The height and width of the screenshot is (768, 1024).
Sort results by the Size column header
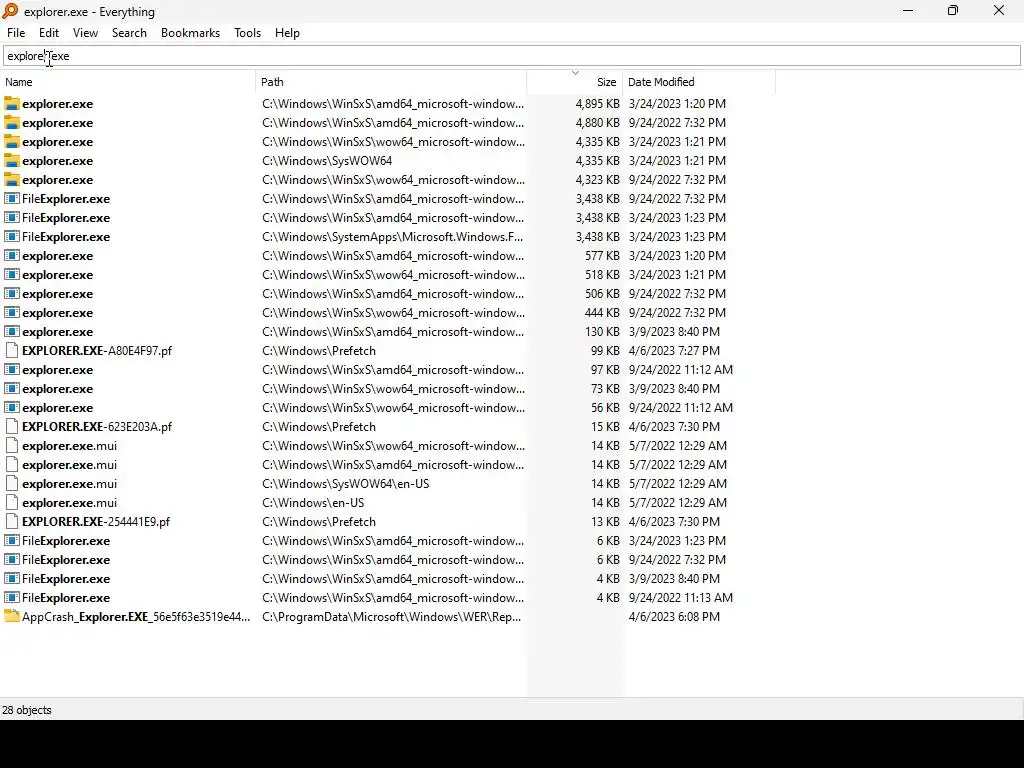click(x=575, y=82)
